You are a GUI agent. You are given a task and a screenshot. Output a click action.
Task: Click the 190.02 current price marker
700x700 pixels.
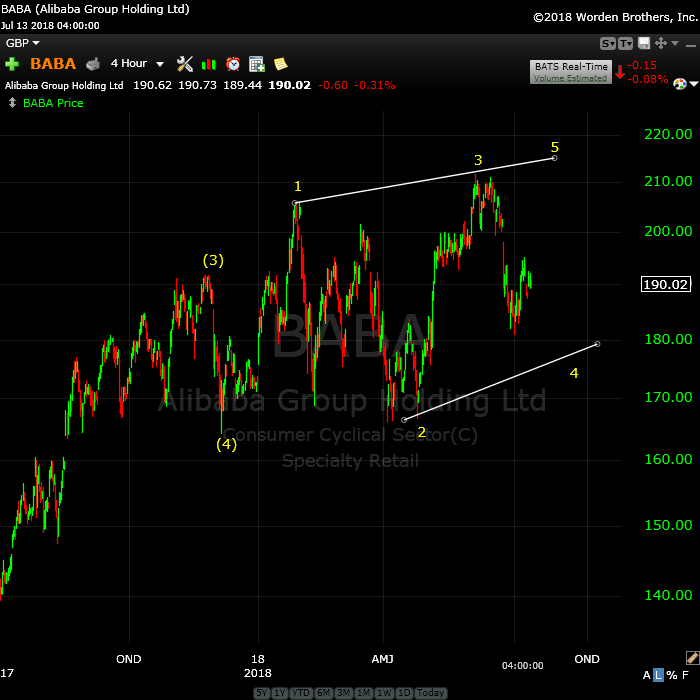coord(666,284)
